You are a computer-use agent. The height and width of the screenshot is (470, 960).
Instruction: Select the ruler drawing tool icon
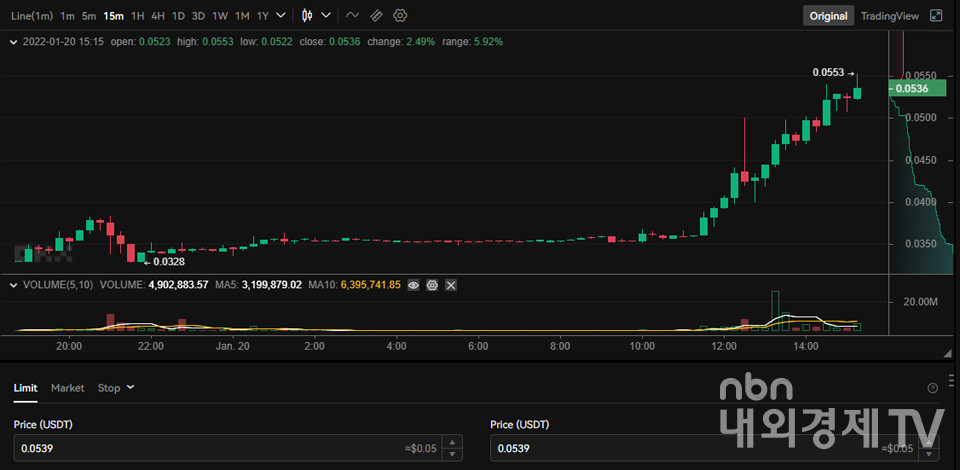376,16
